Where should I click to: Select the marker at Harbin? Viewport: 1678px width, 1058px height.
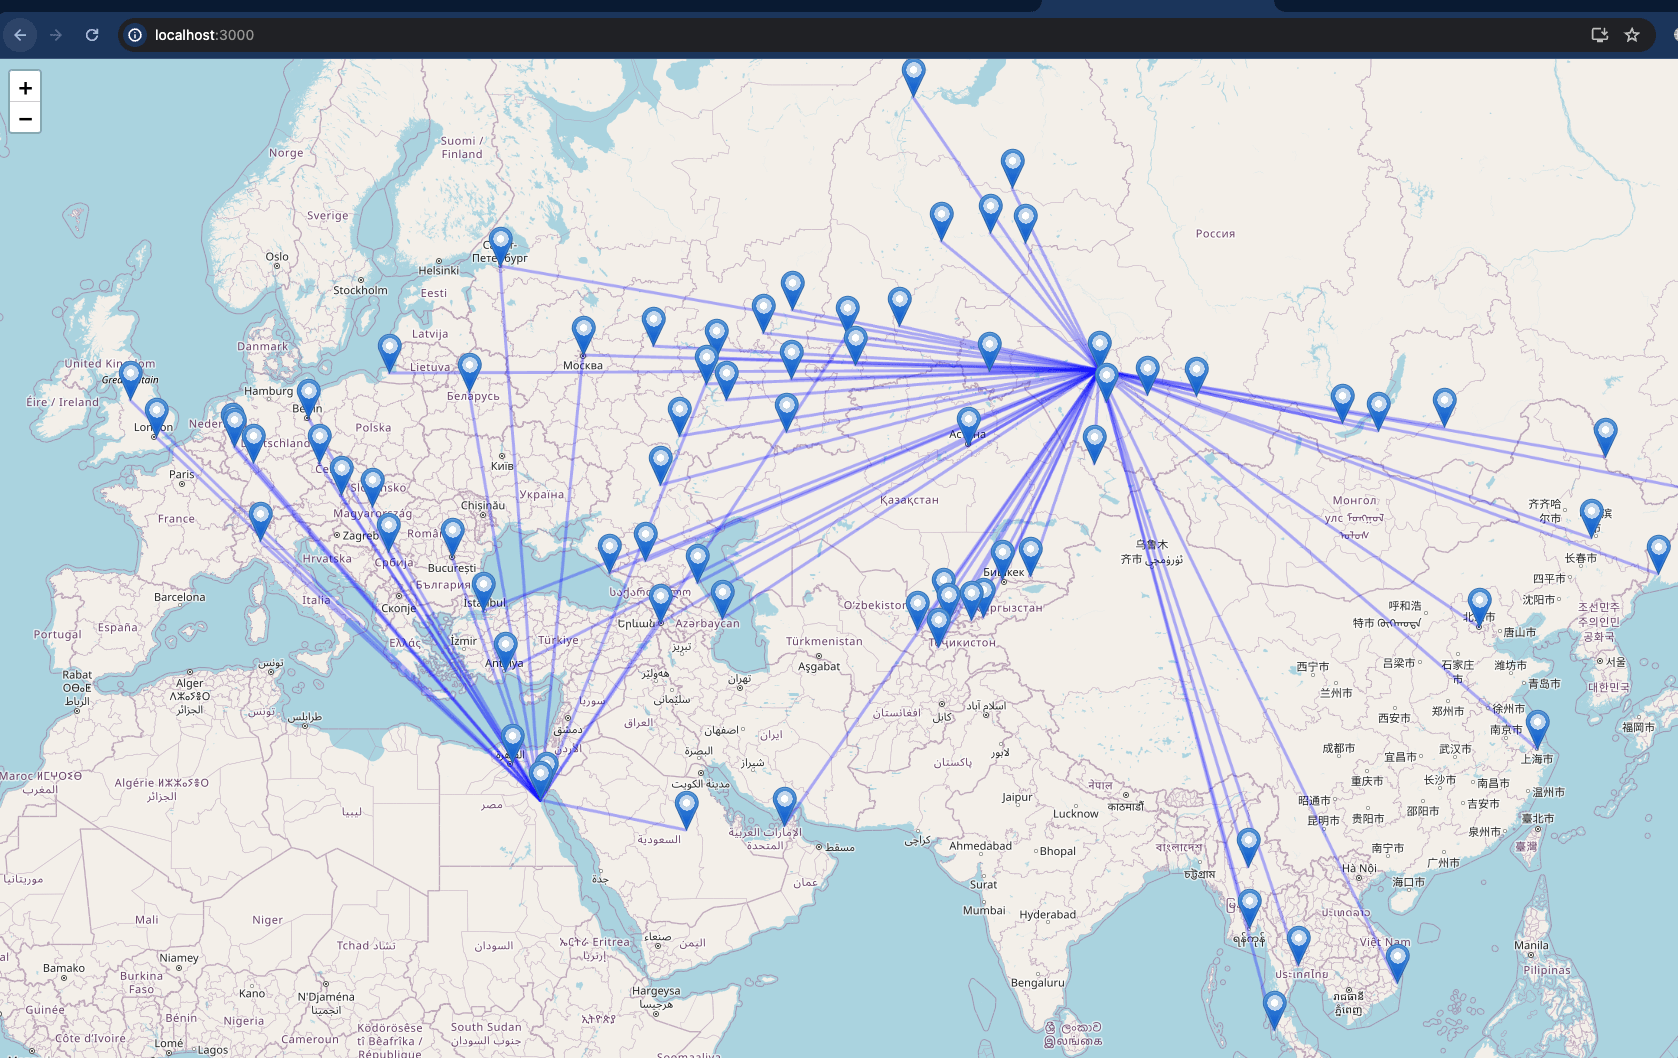point(1591,517)
